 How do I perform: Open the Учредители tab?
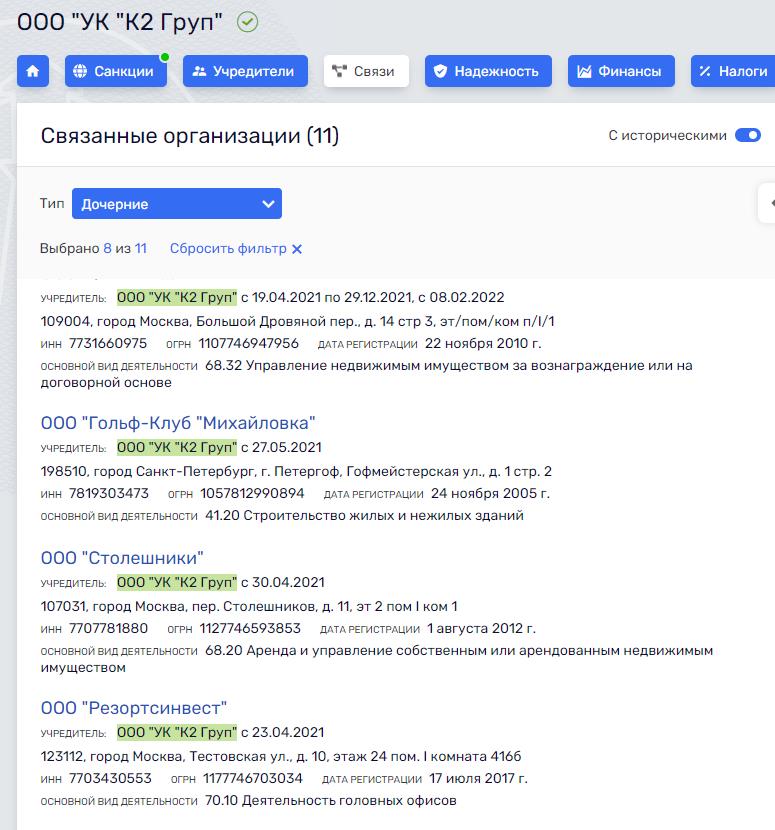pos(245,71)
